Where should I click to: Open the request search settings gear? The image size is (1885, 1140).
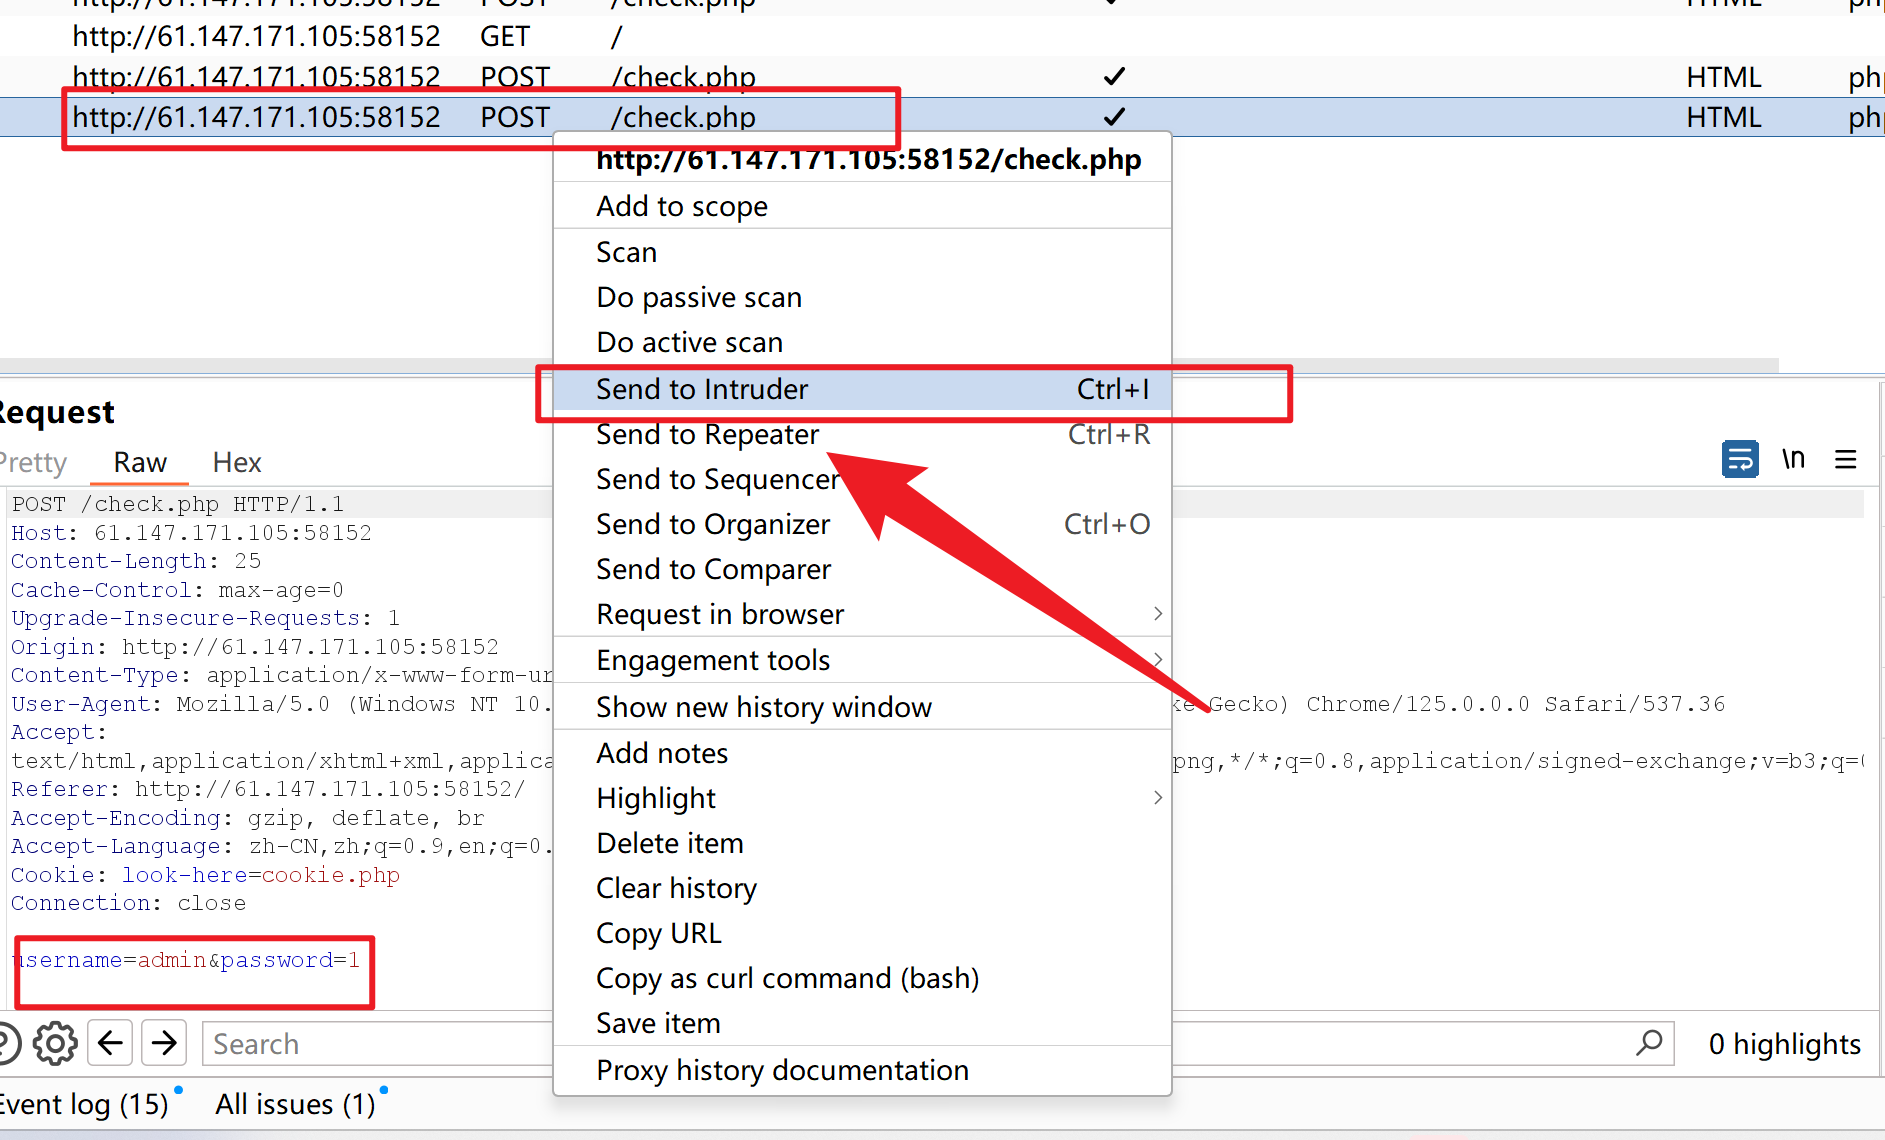(x=55, y=1044)
